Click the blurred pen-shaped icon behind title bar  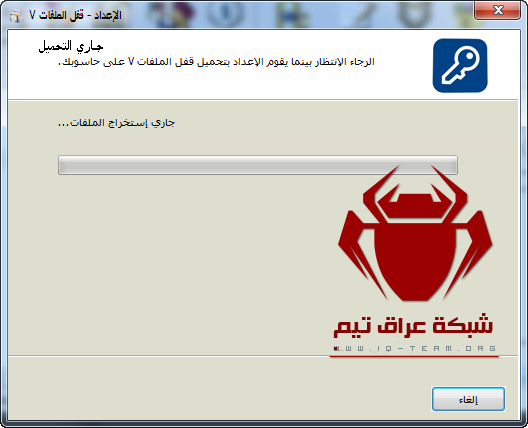point(364,14)
